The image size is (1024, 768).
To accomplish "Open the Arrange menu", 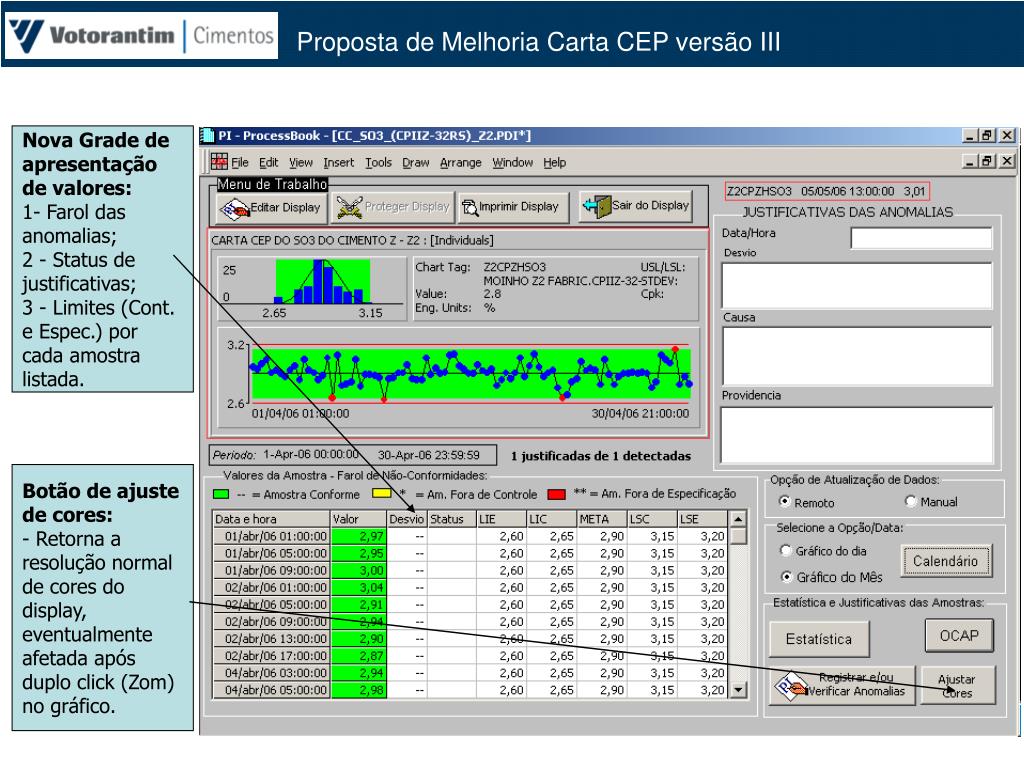I will [x=460, y=163].
